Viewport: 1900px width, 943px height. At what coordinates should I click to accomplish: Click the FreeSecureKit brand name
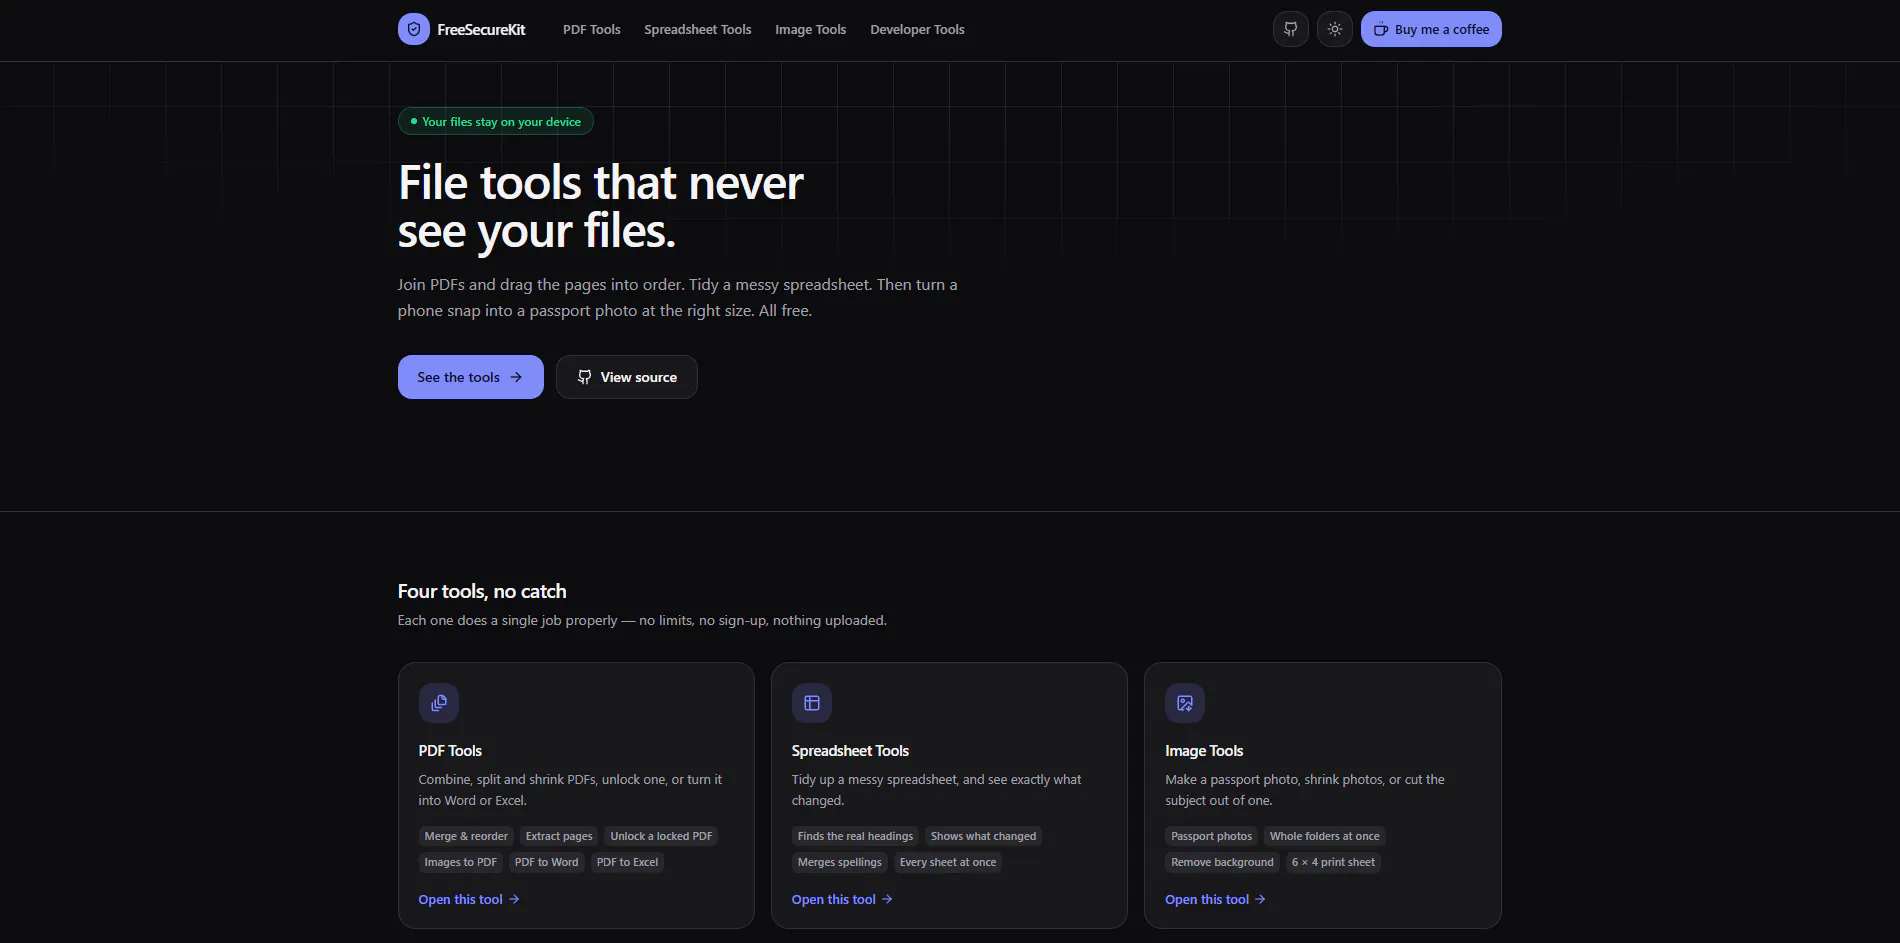[x=481, y=29]
